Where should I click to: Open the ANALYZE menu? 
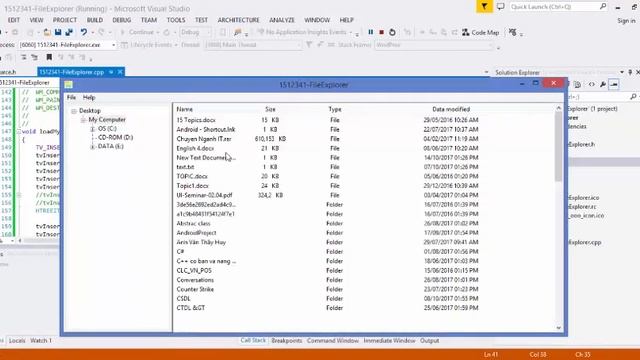(x=282, y=20)
